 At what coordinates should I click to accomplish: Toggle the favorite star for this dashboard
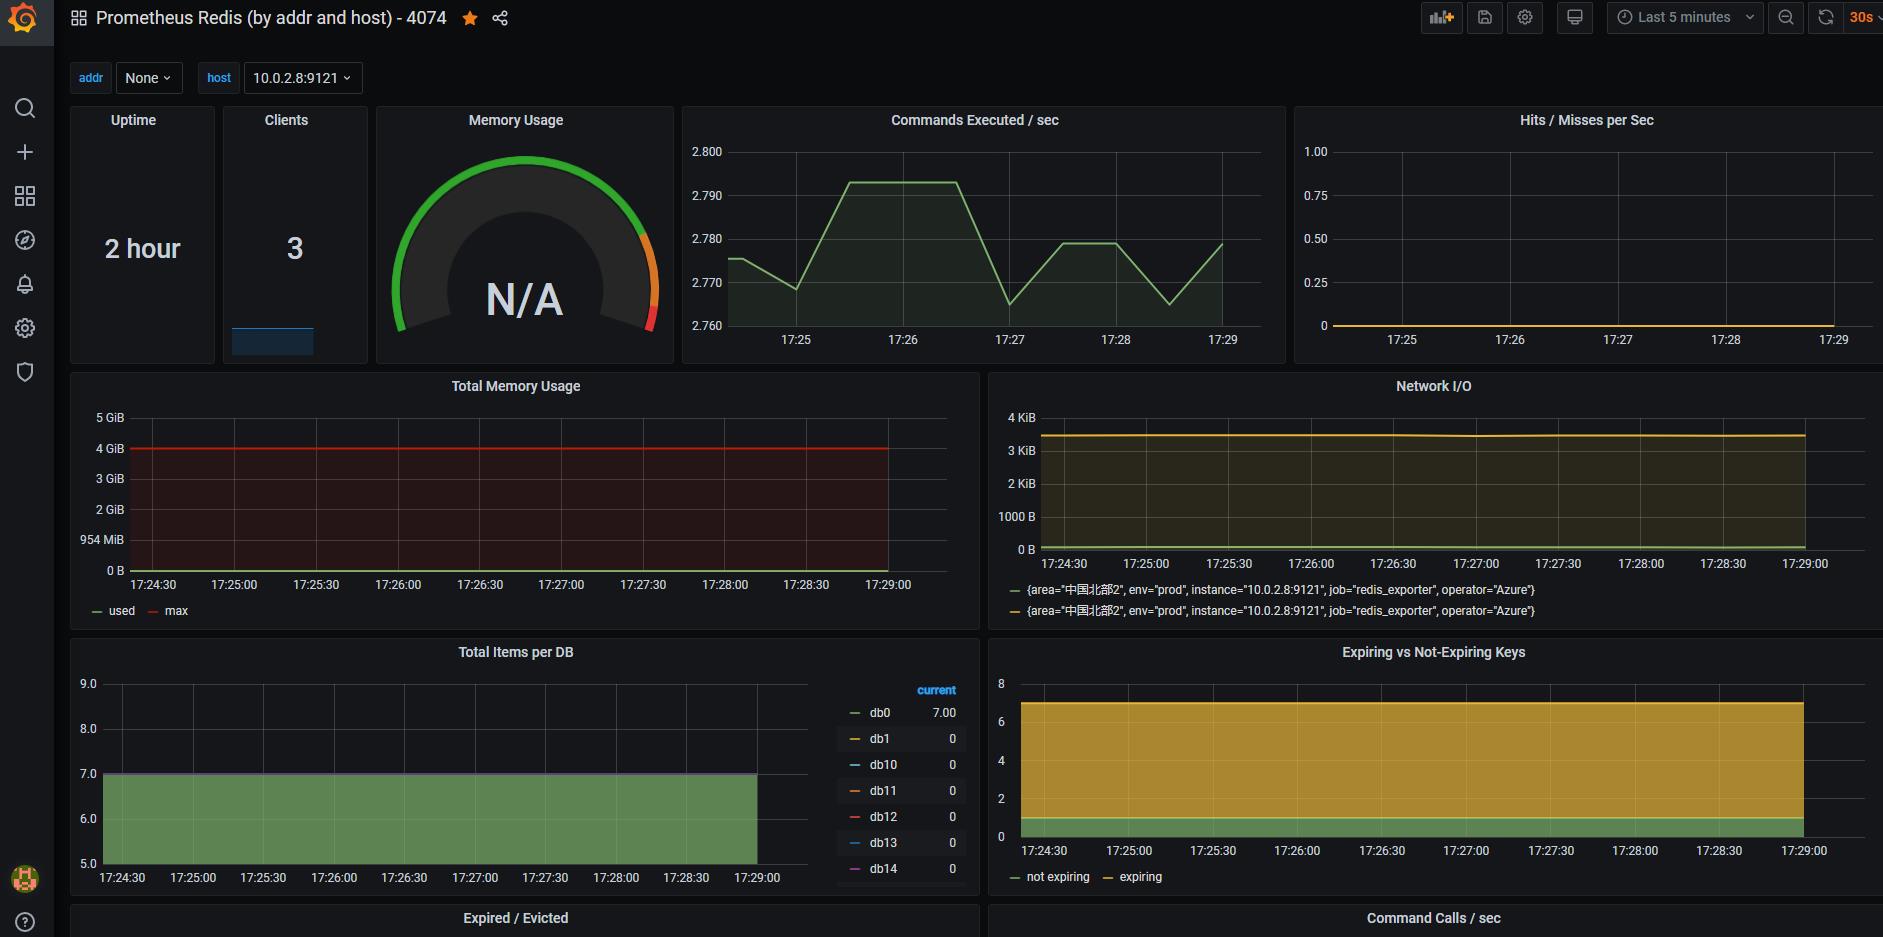pos(470,18)
